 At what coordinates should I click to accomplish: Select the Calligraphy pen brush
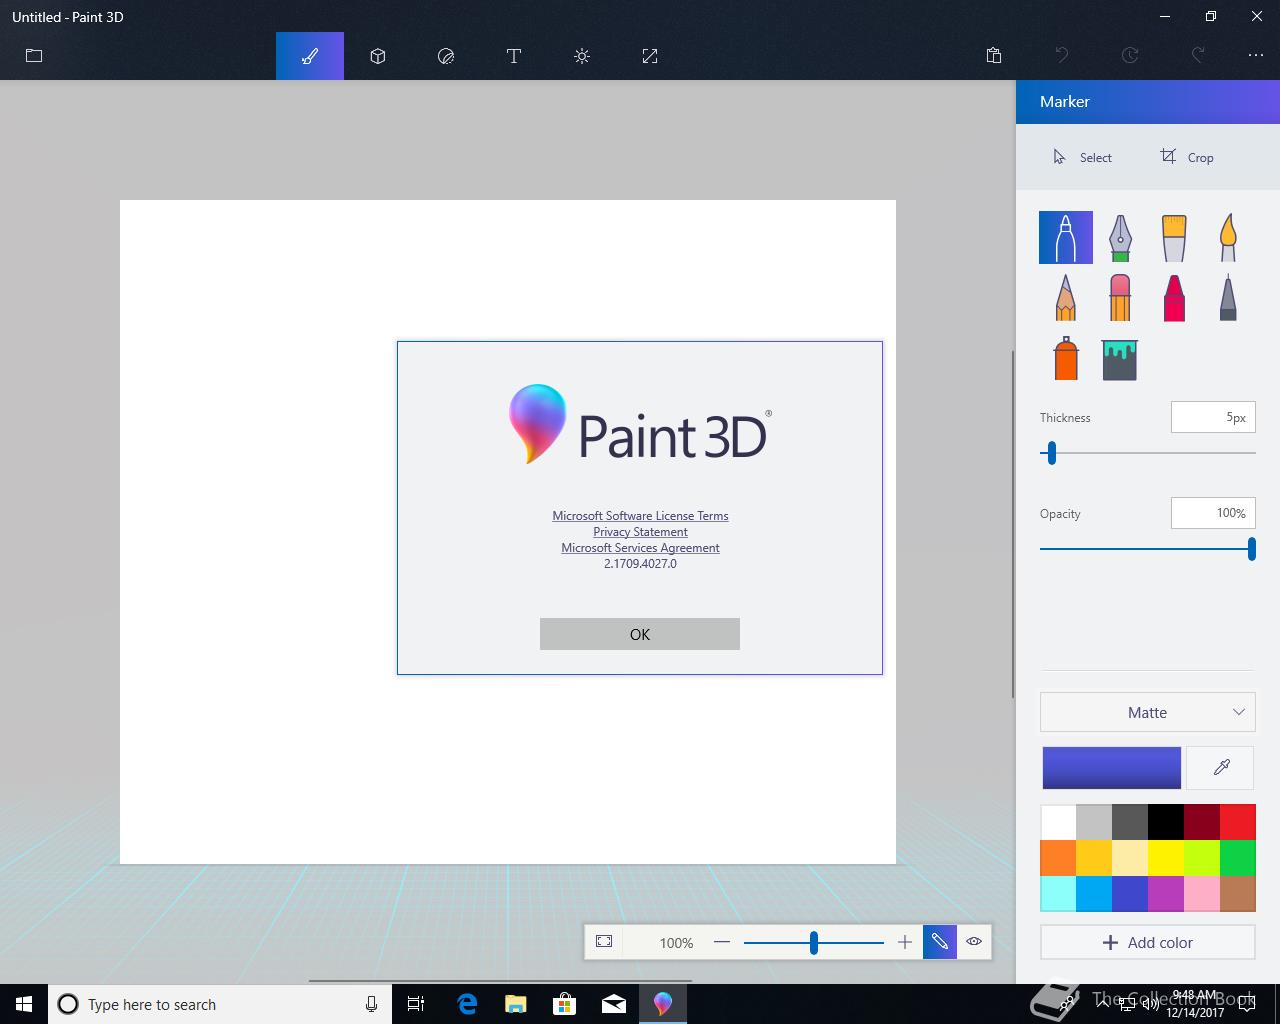pyautogui.click(x=1120, y=238)
